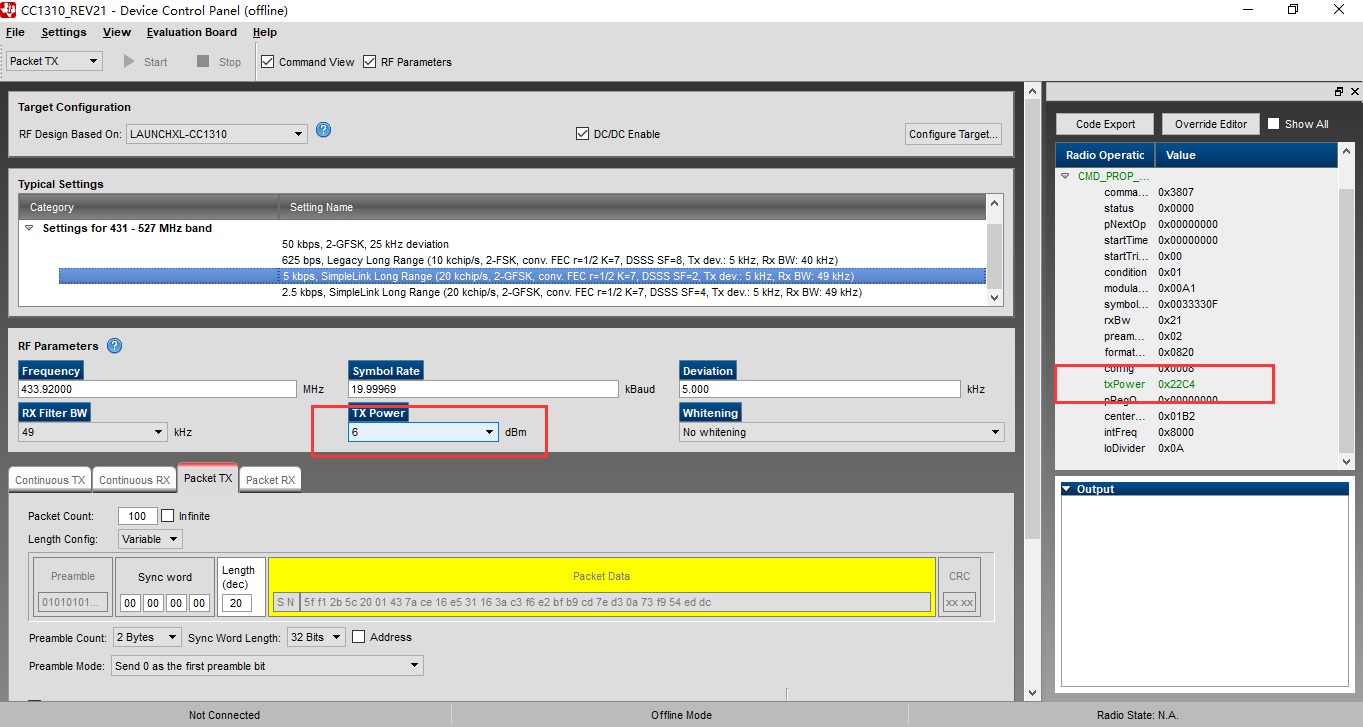The width and height of the screenshot is (1363, 727).
Task: Click inside the yellow Packet Data field
Action: click(x=600, y=602)
